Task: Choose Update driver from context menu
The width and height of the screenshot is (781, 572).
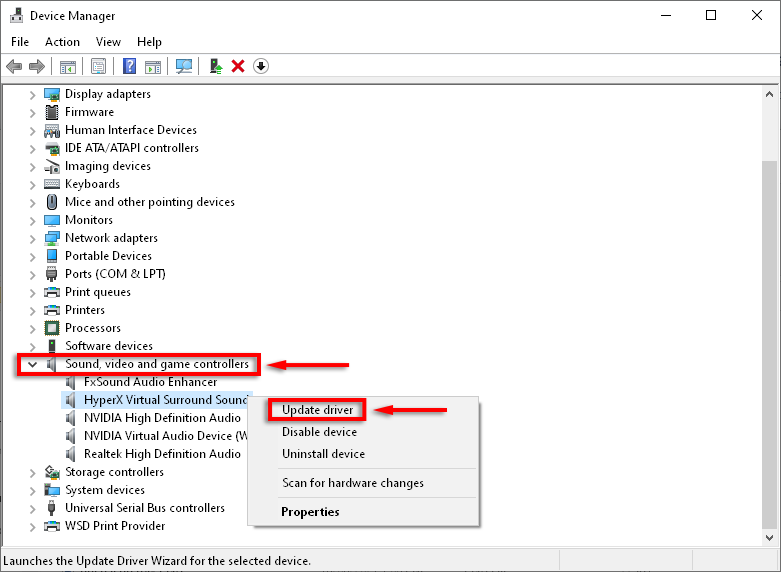Action: coord(317,410)
